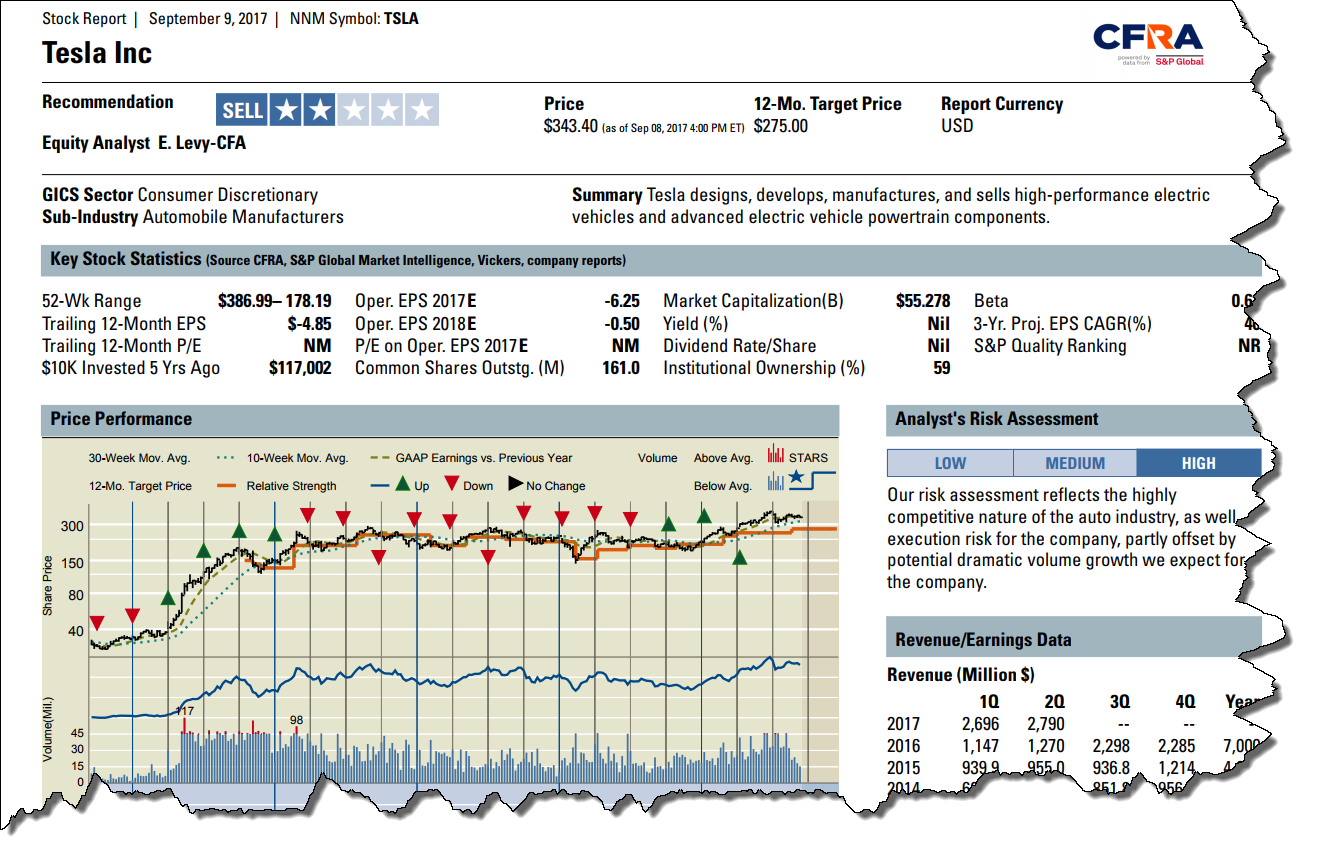The height and width of the screenshot is (861, 1322).
Task: Click the S&P Quality Ranking label
Action: [1050, 346]
